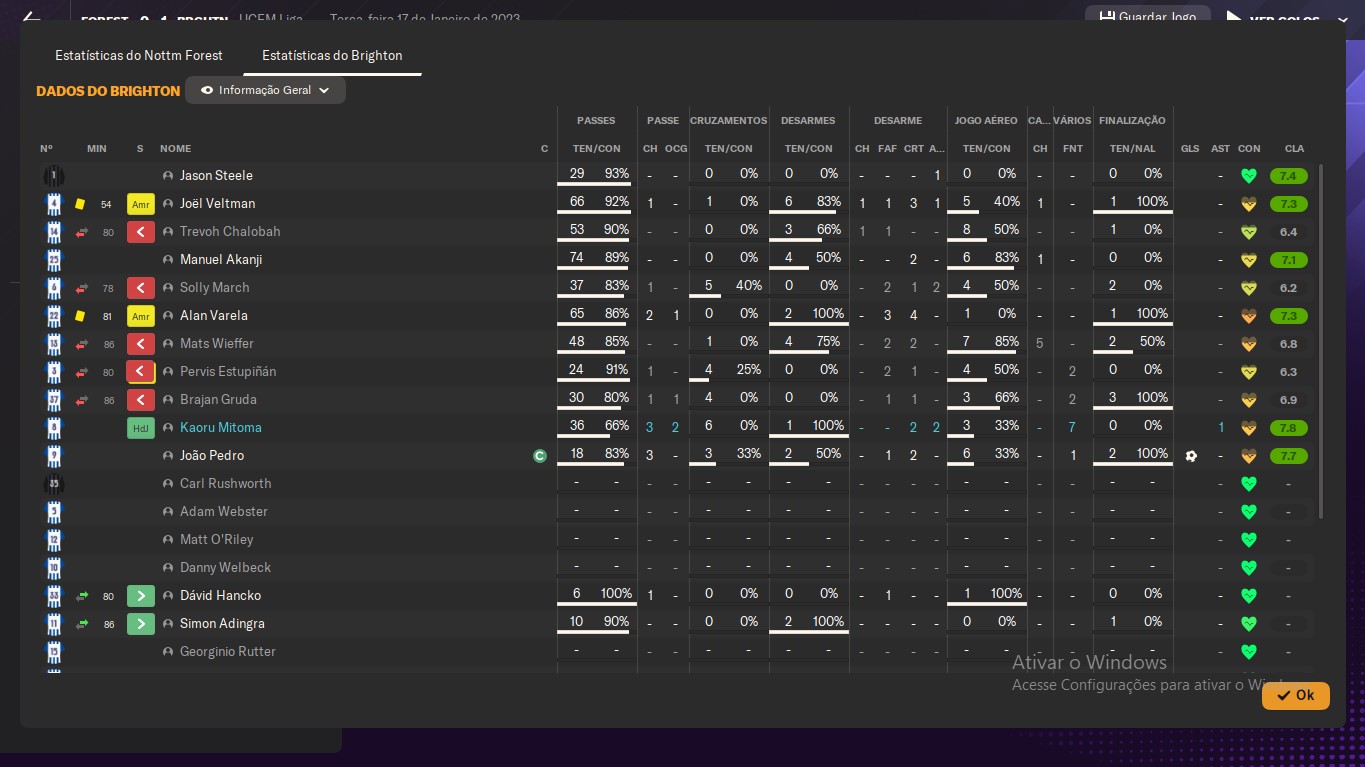Screen dimensions: 1365x767
Task: Click Georginio Rutter's green condition heart
Action: click(x=1248, y=652)
